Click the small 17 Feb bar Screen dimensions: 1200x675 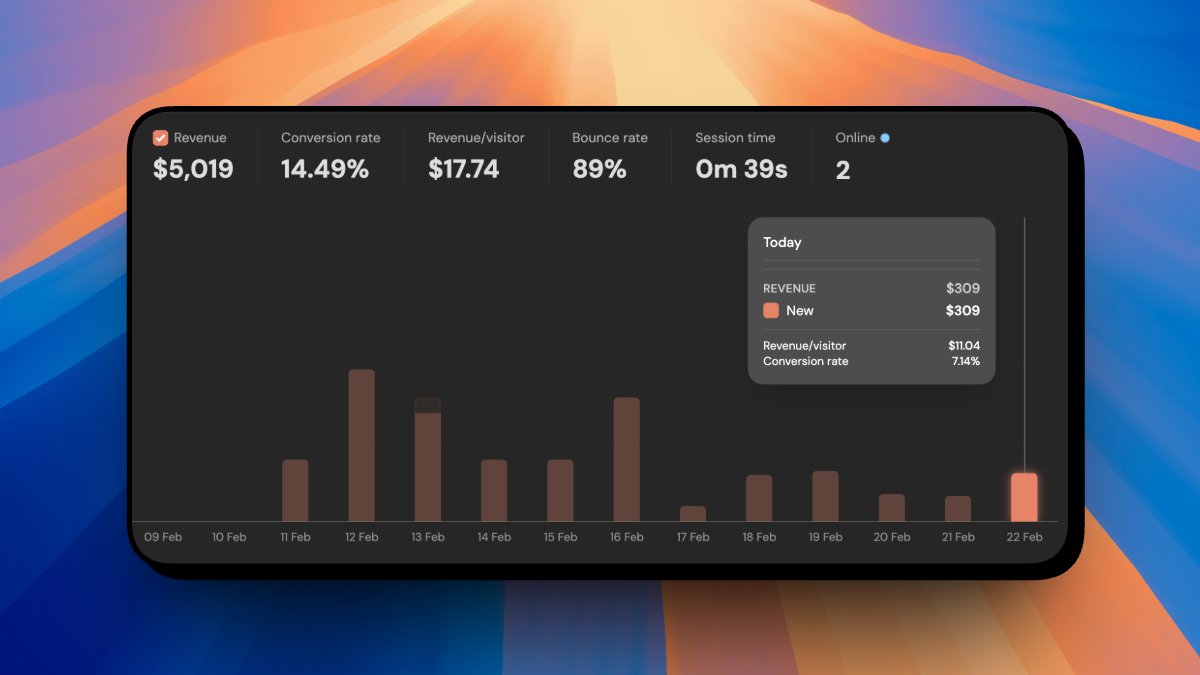click(x=693, y=515)
